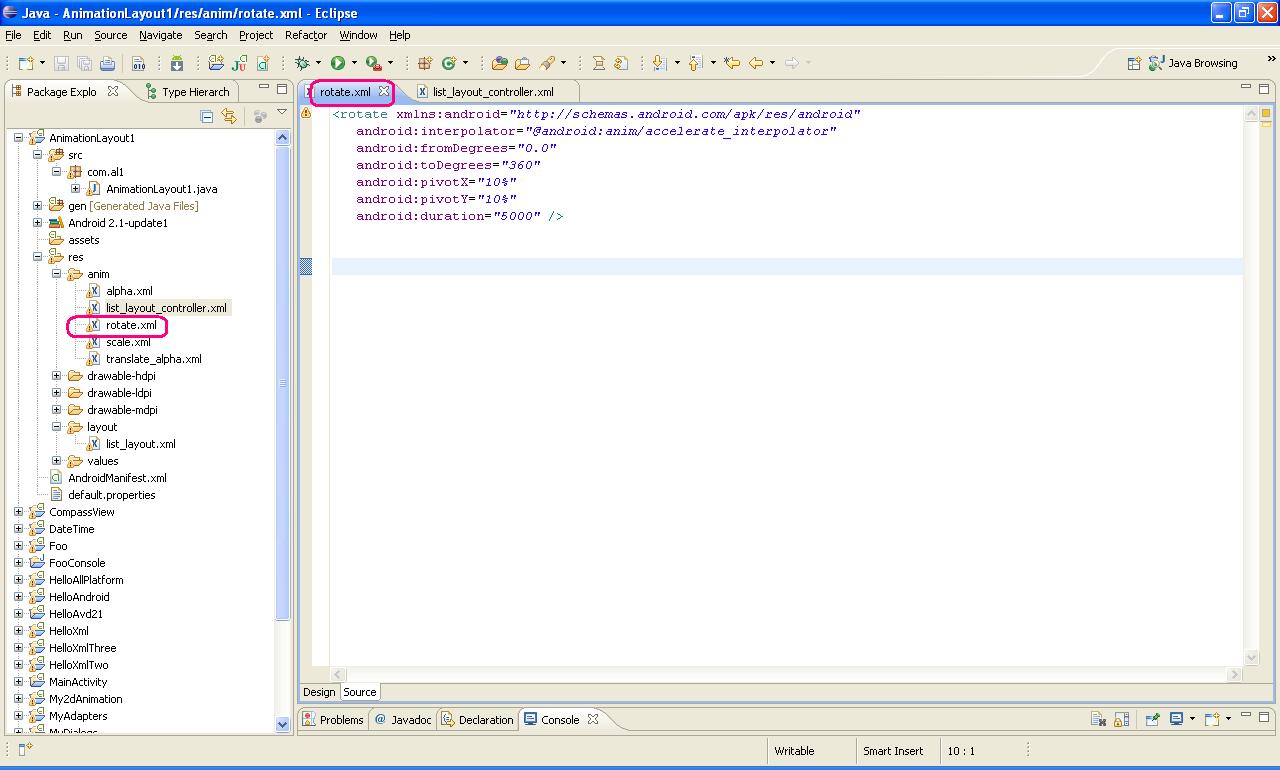Switch to the Java Browsing perspective

coord(1194,63)
